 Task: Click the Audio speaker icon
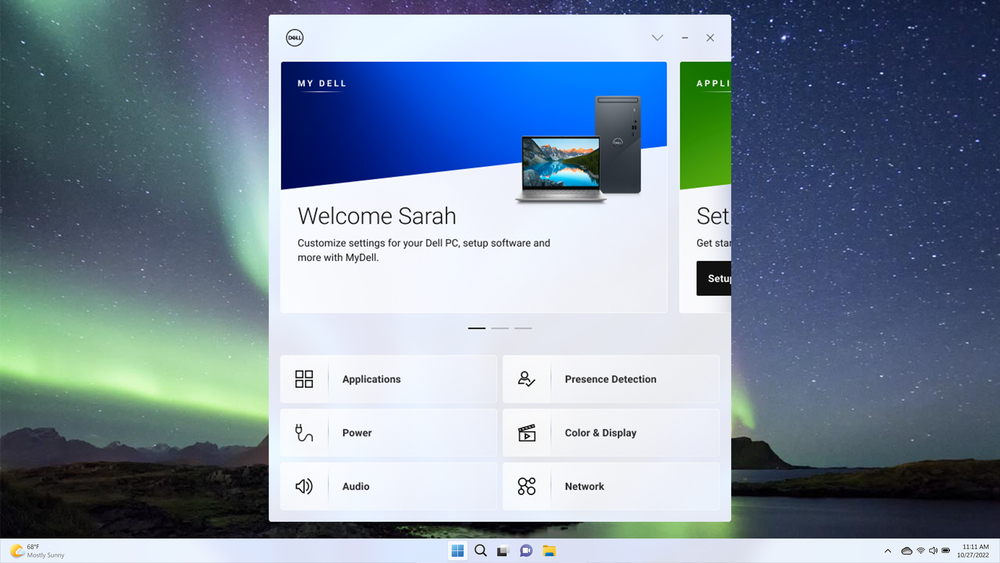[304, 486]
